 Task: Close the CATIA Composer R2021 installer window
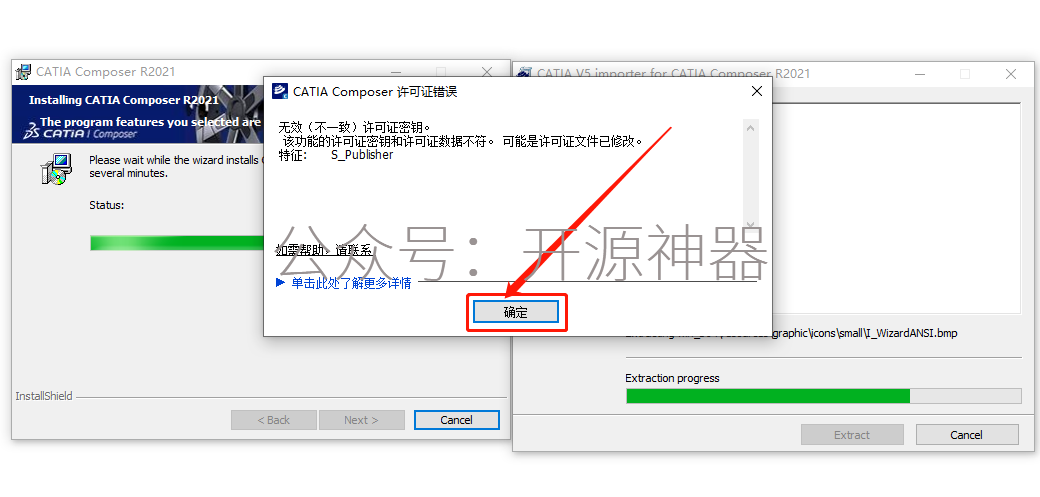click(487, 72)
